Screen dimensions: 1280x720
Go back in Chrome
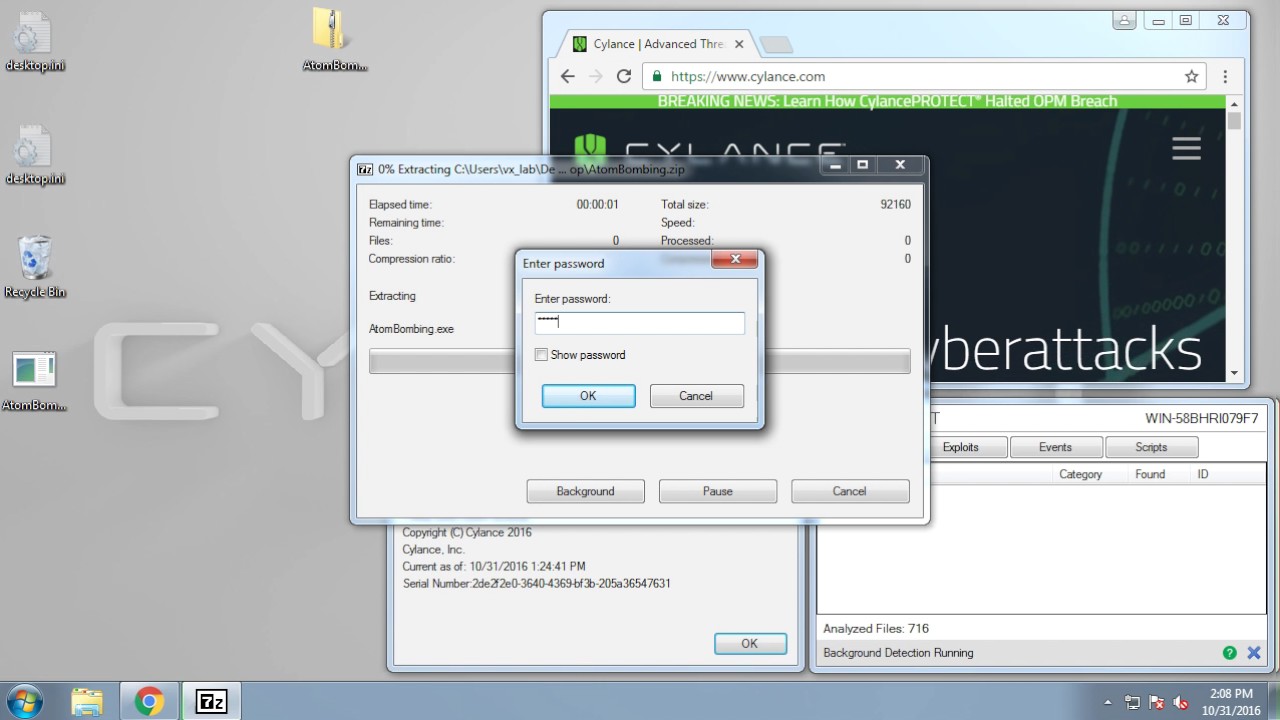pyautogui.click(x=567, y=76)
